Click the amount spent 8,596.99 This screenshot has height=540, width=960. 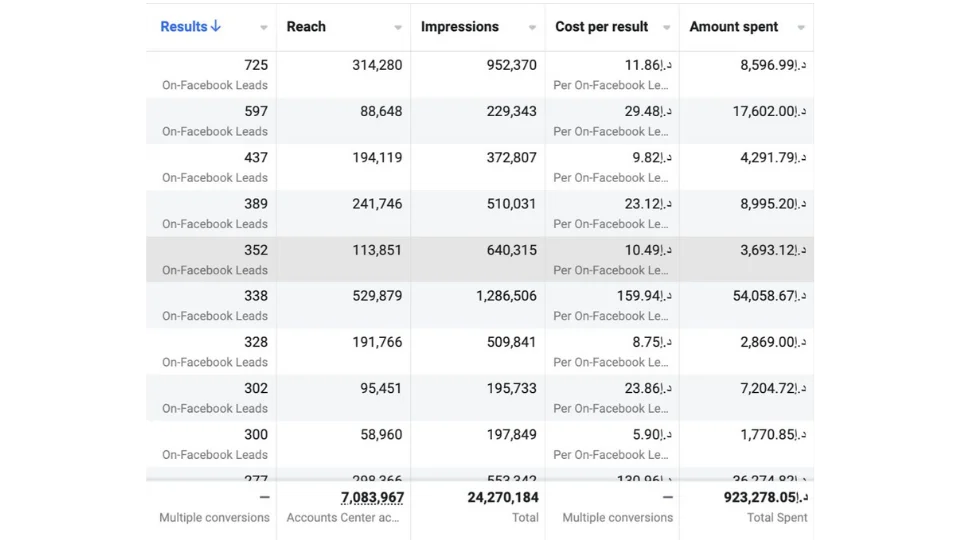[x=773, y=65]
